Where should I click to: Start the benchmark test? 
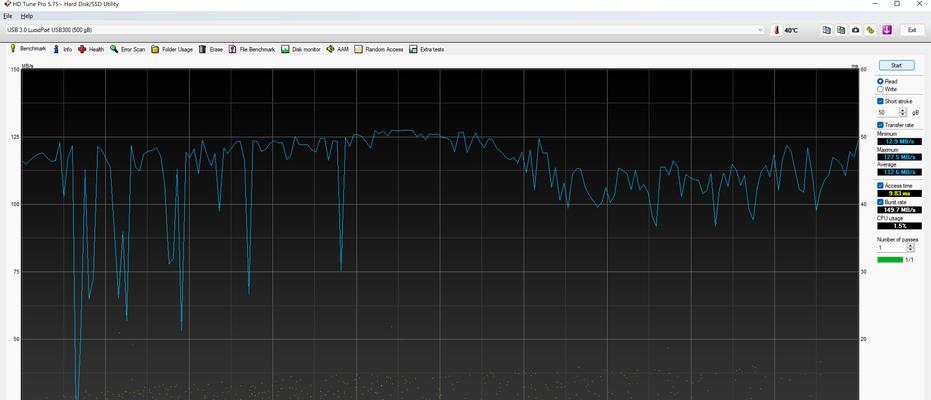point(896,65)
